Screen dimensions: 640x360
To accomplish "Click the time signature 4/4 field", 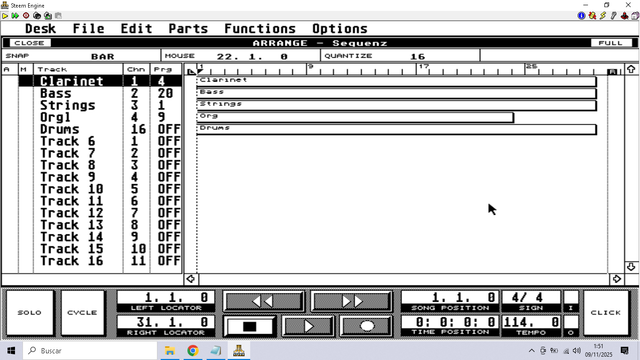I will pyautogui.click(x=531, y=297).
